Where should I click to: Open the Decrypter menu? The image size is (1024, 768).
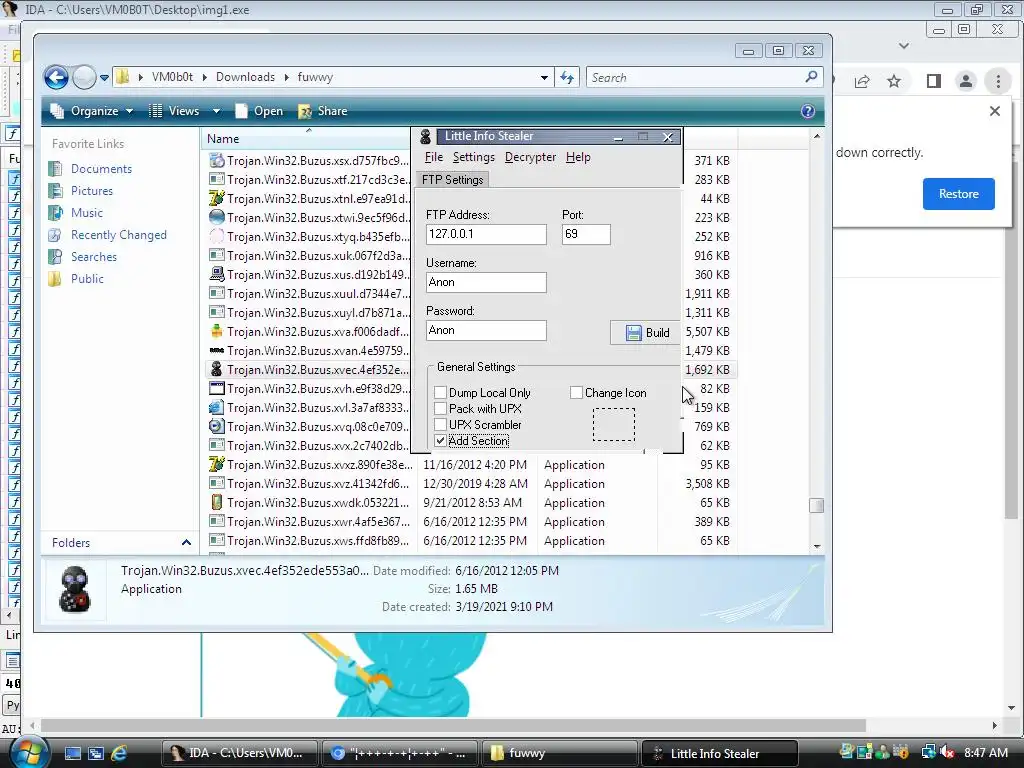[x=530, y=157]
